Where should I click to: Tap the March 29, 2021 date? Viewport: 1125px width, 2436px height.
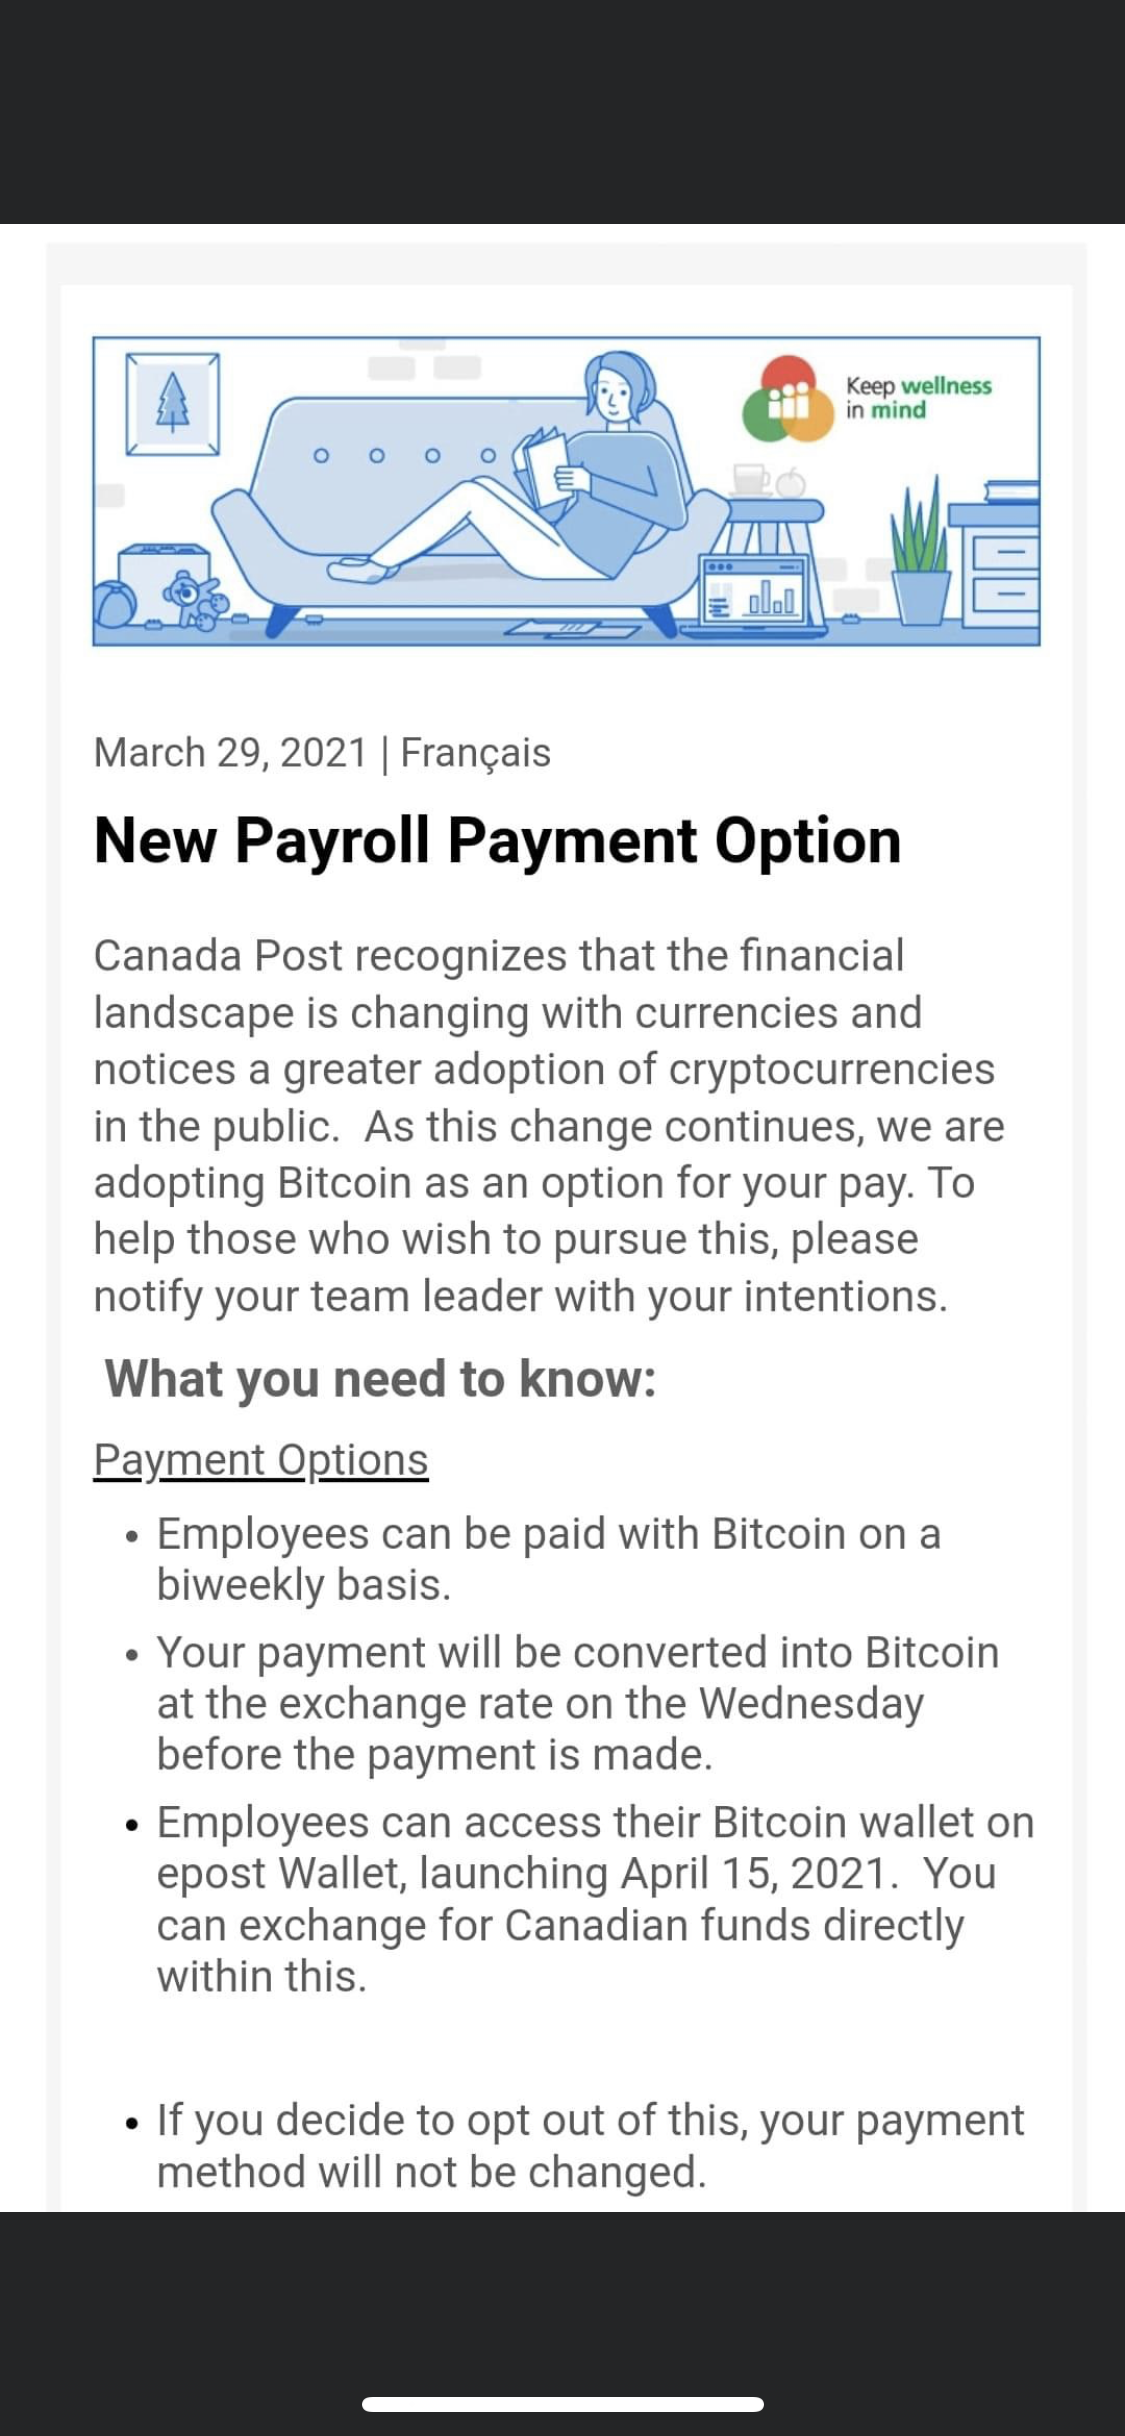(x=230, y=753)
